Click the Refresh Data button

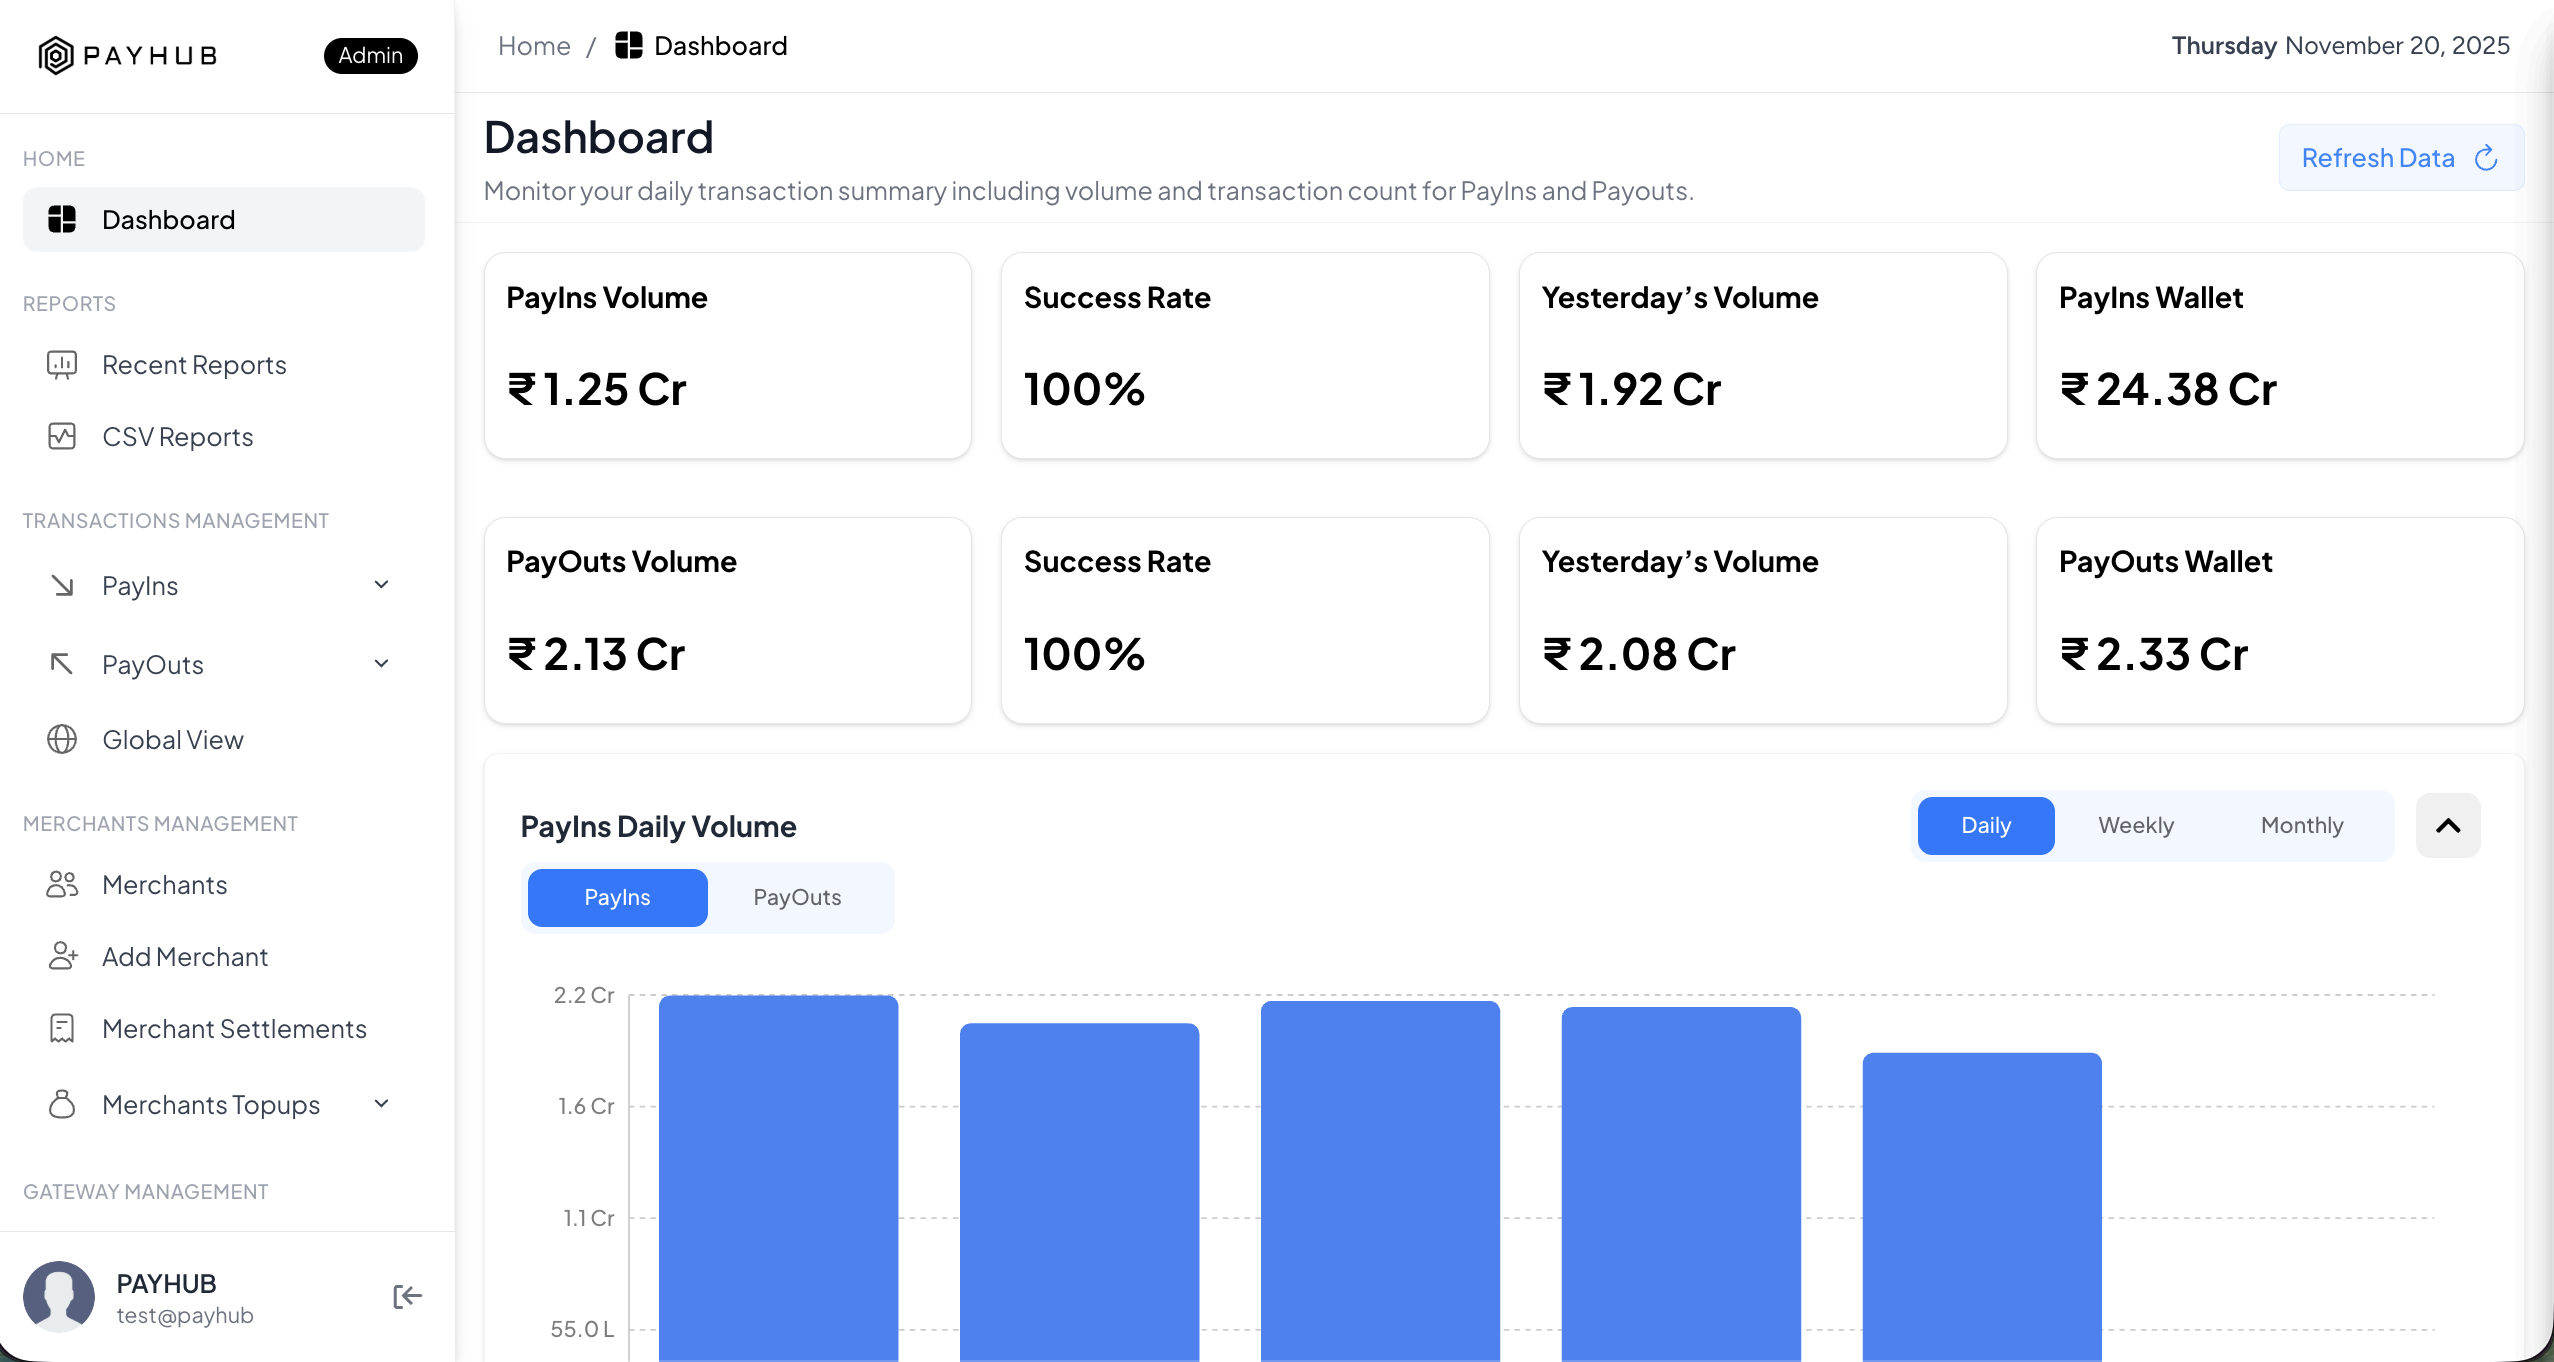[2400, 158]
